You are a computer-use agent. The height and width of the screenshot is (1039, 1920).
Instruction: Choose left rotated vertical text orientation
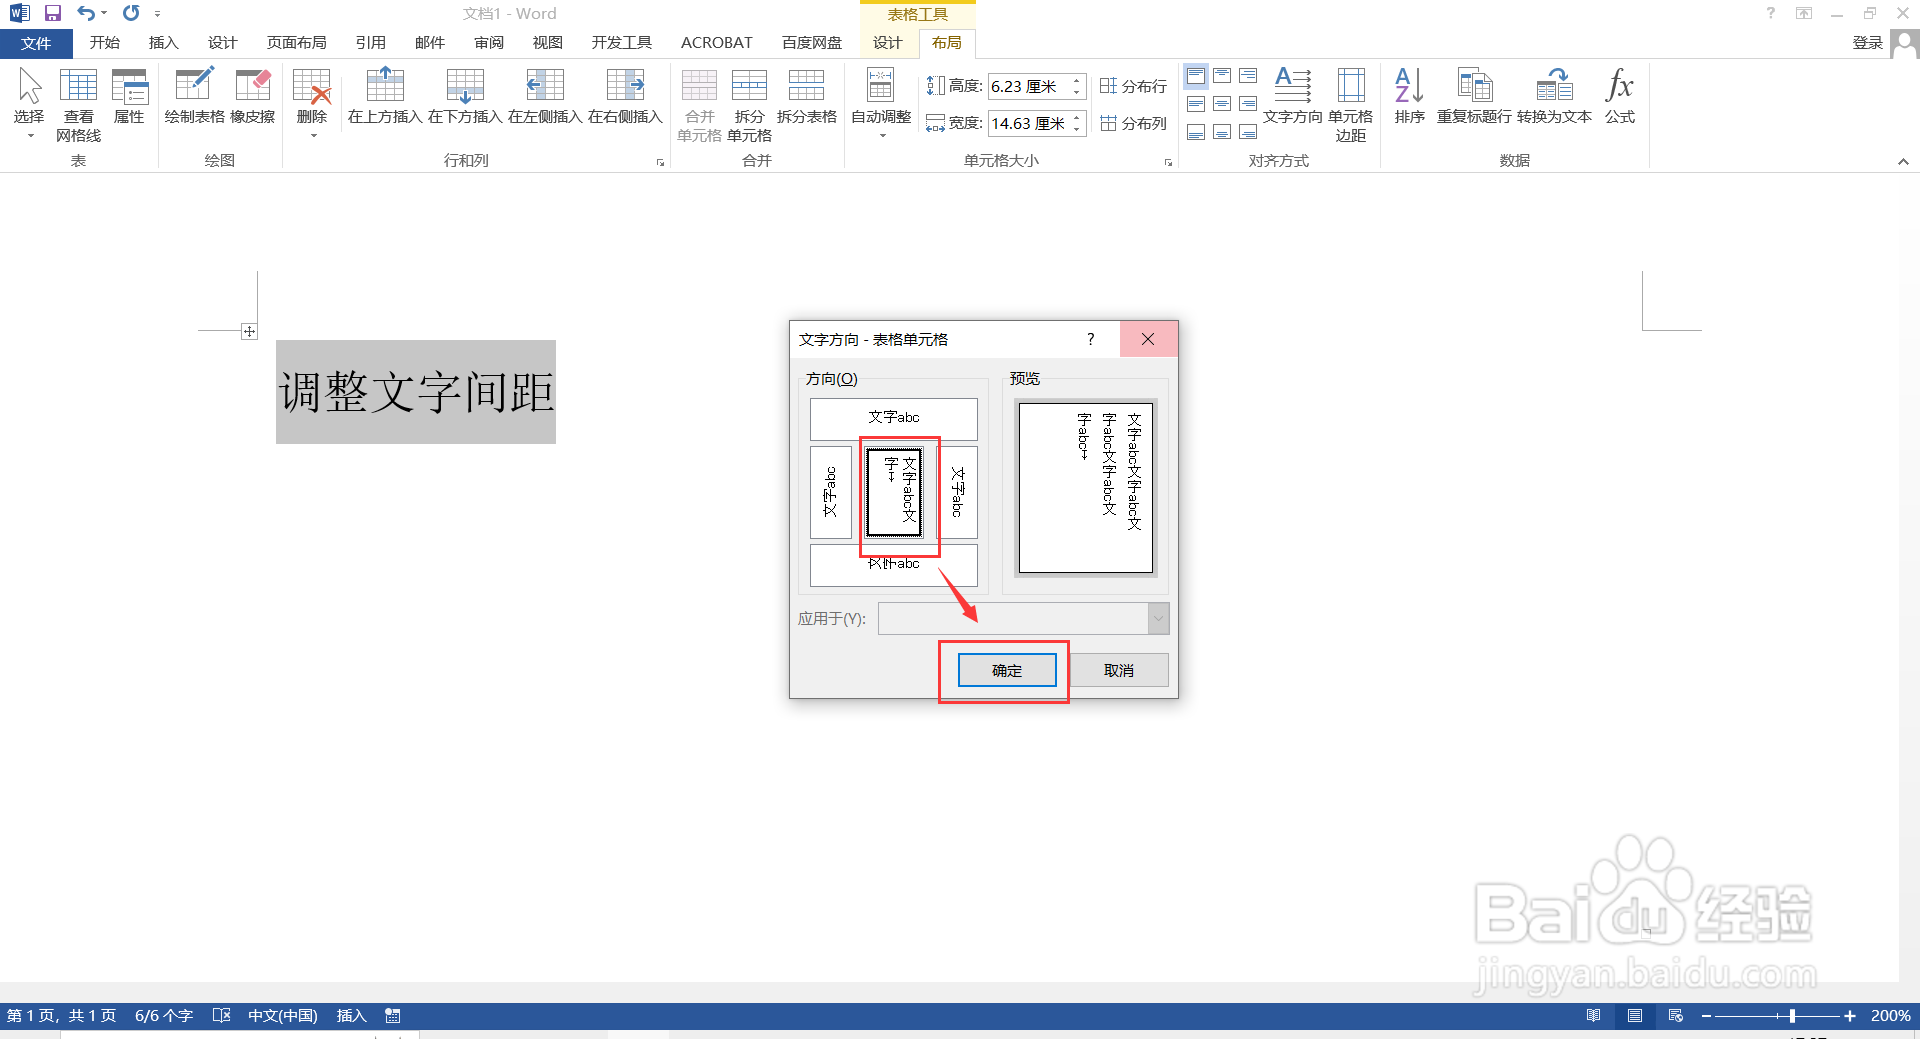point(830,492)
